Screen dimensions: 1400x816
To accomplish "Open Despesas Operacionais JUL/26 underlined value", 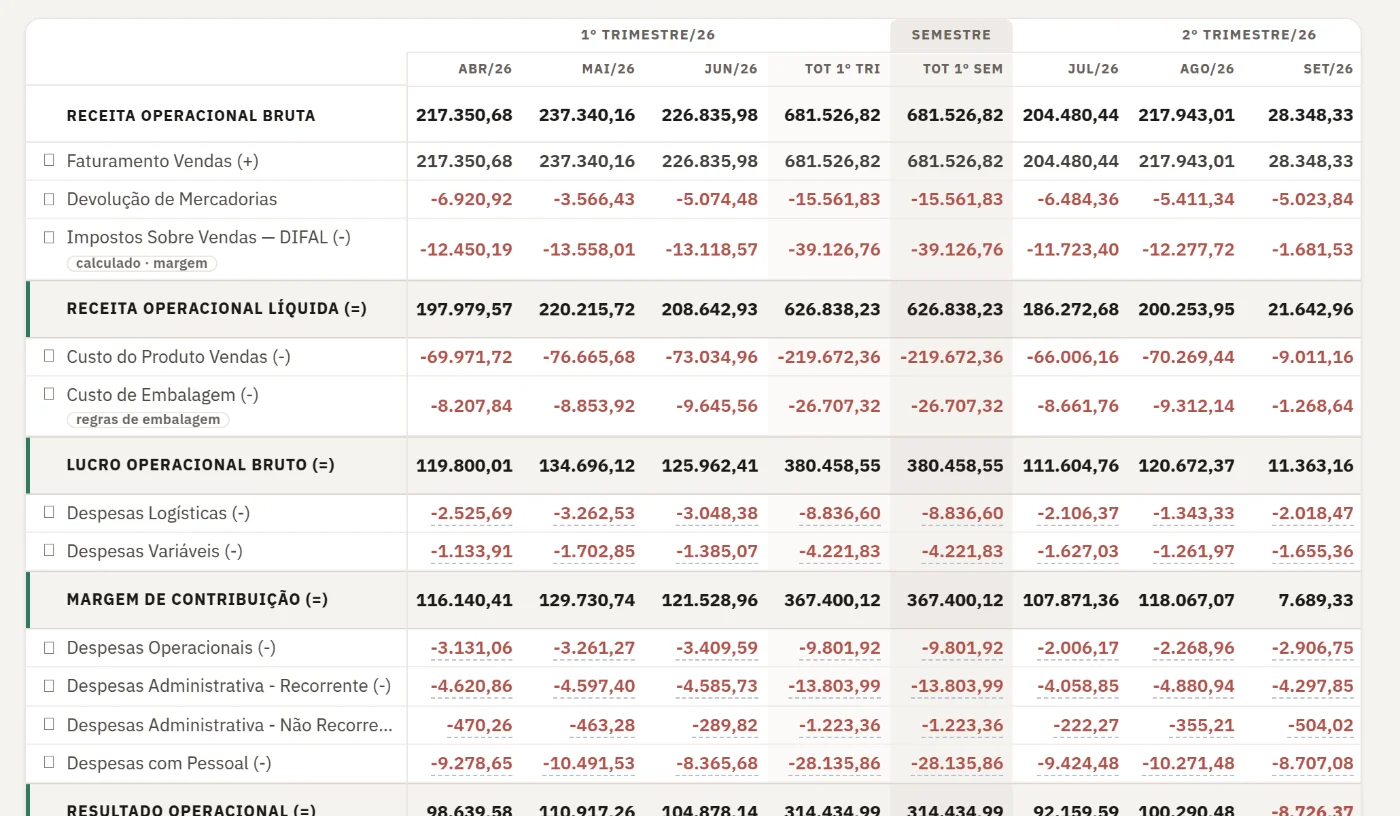I will point(1078,649).
